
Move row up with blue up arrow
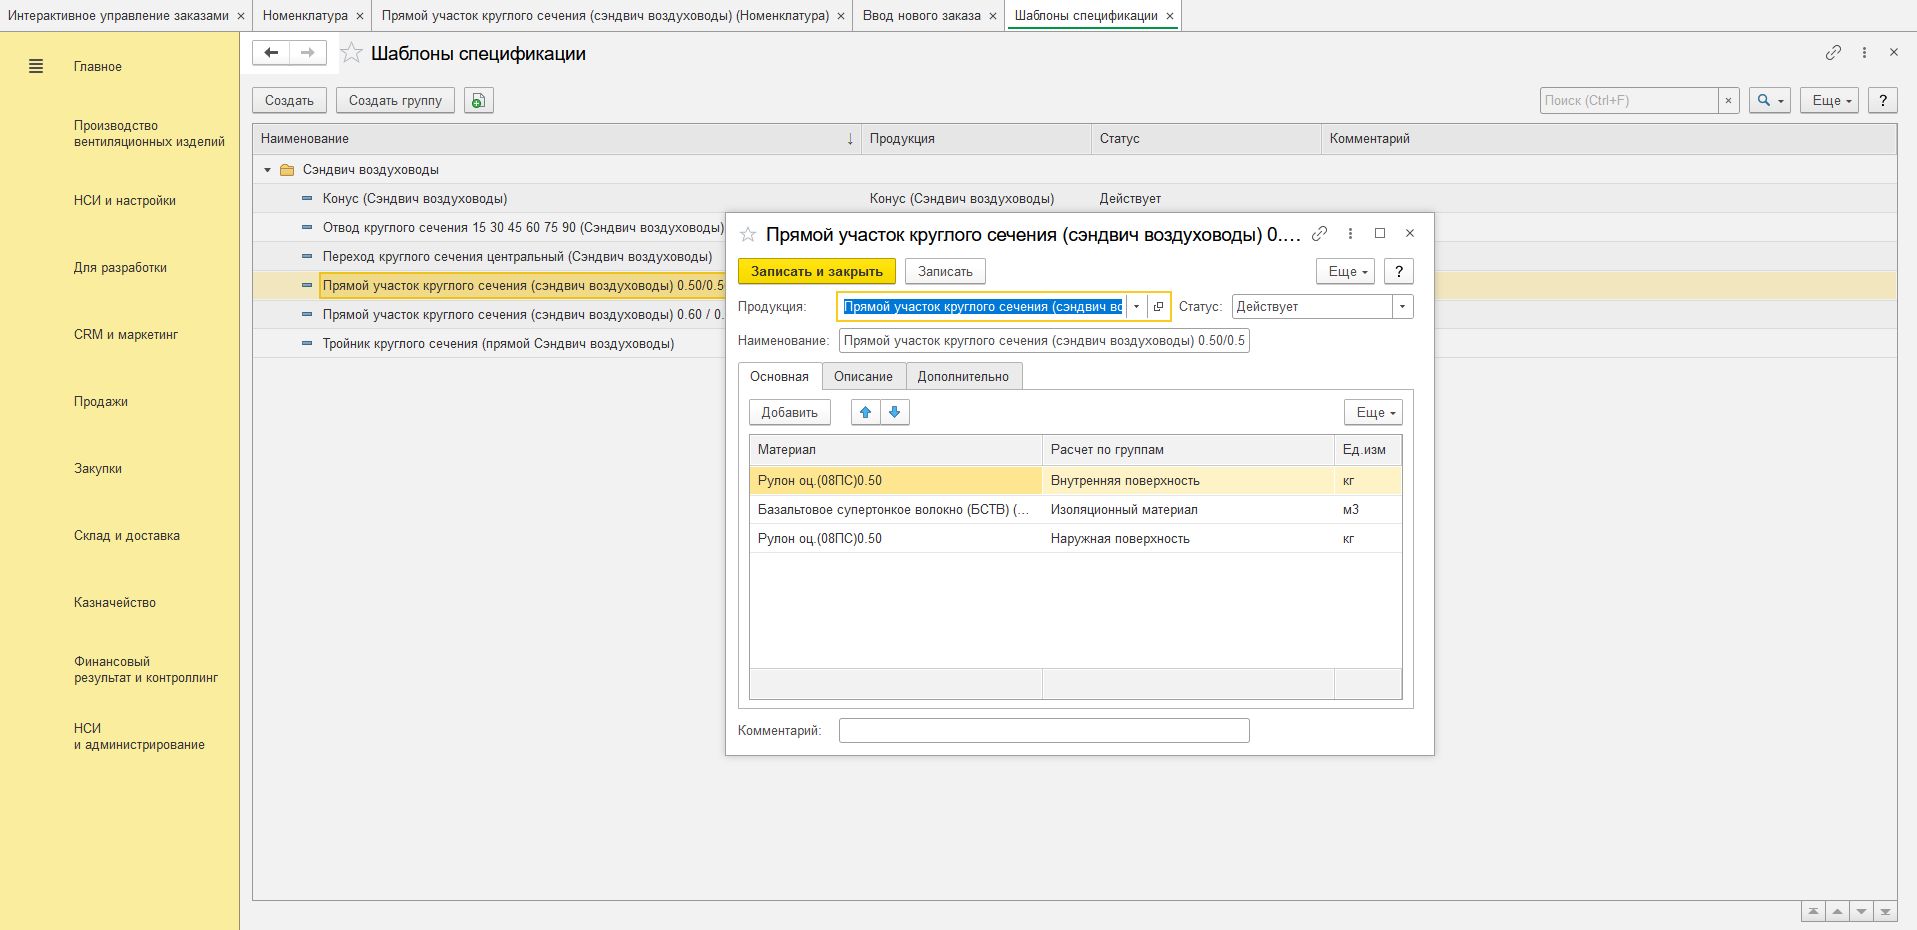click(866, 412)
